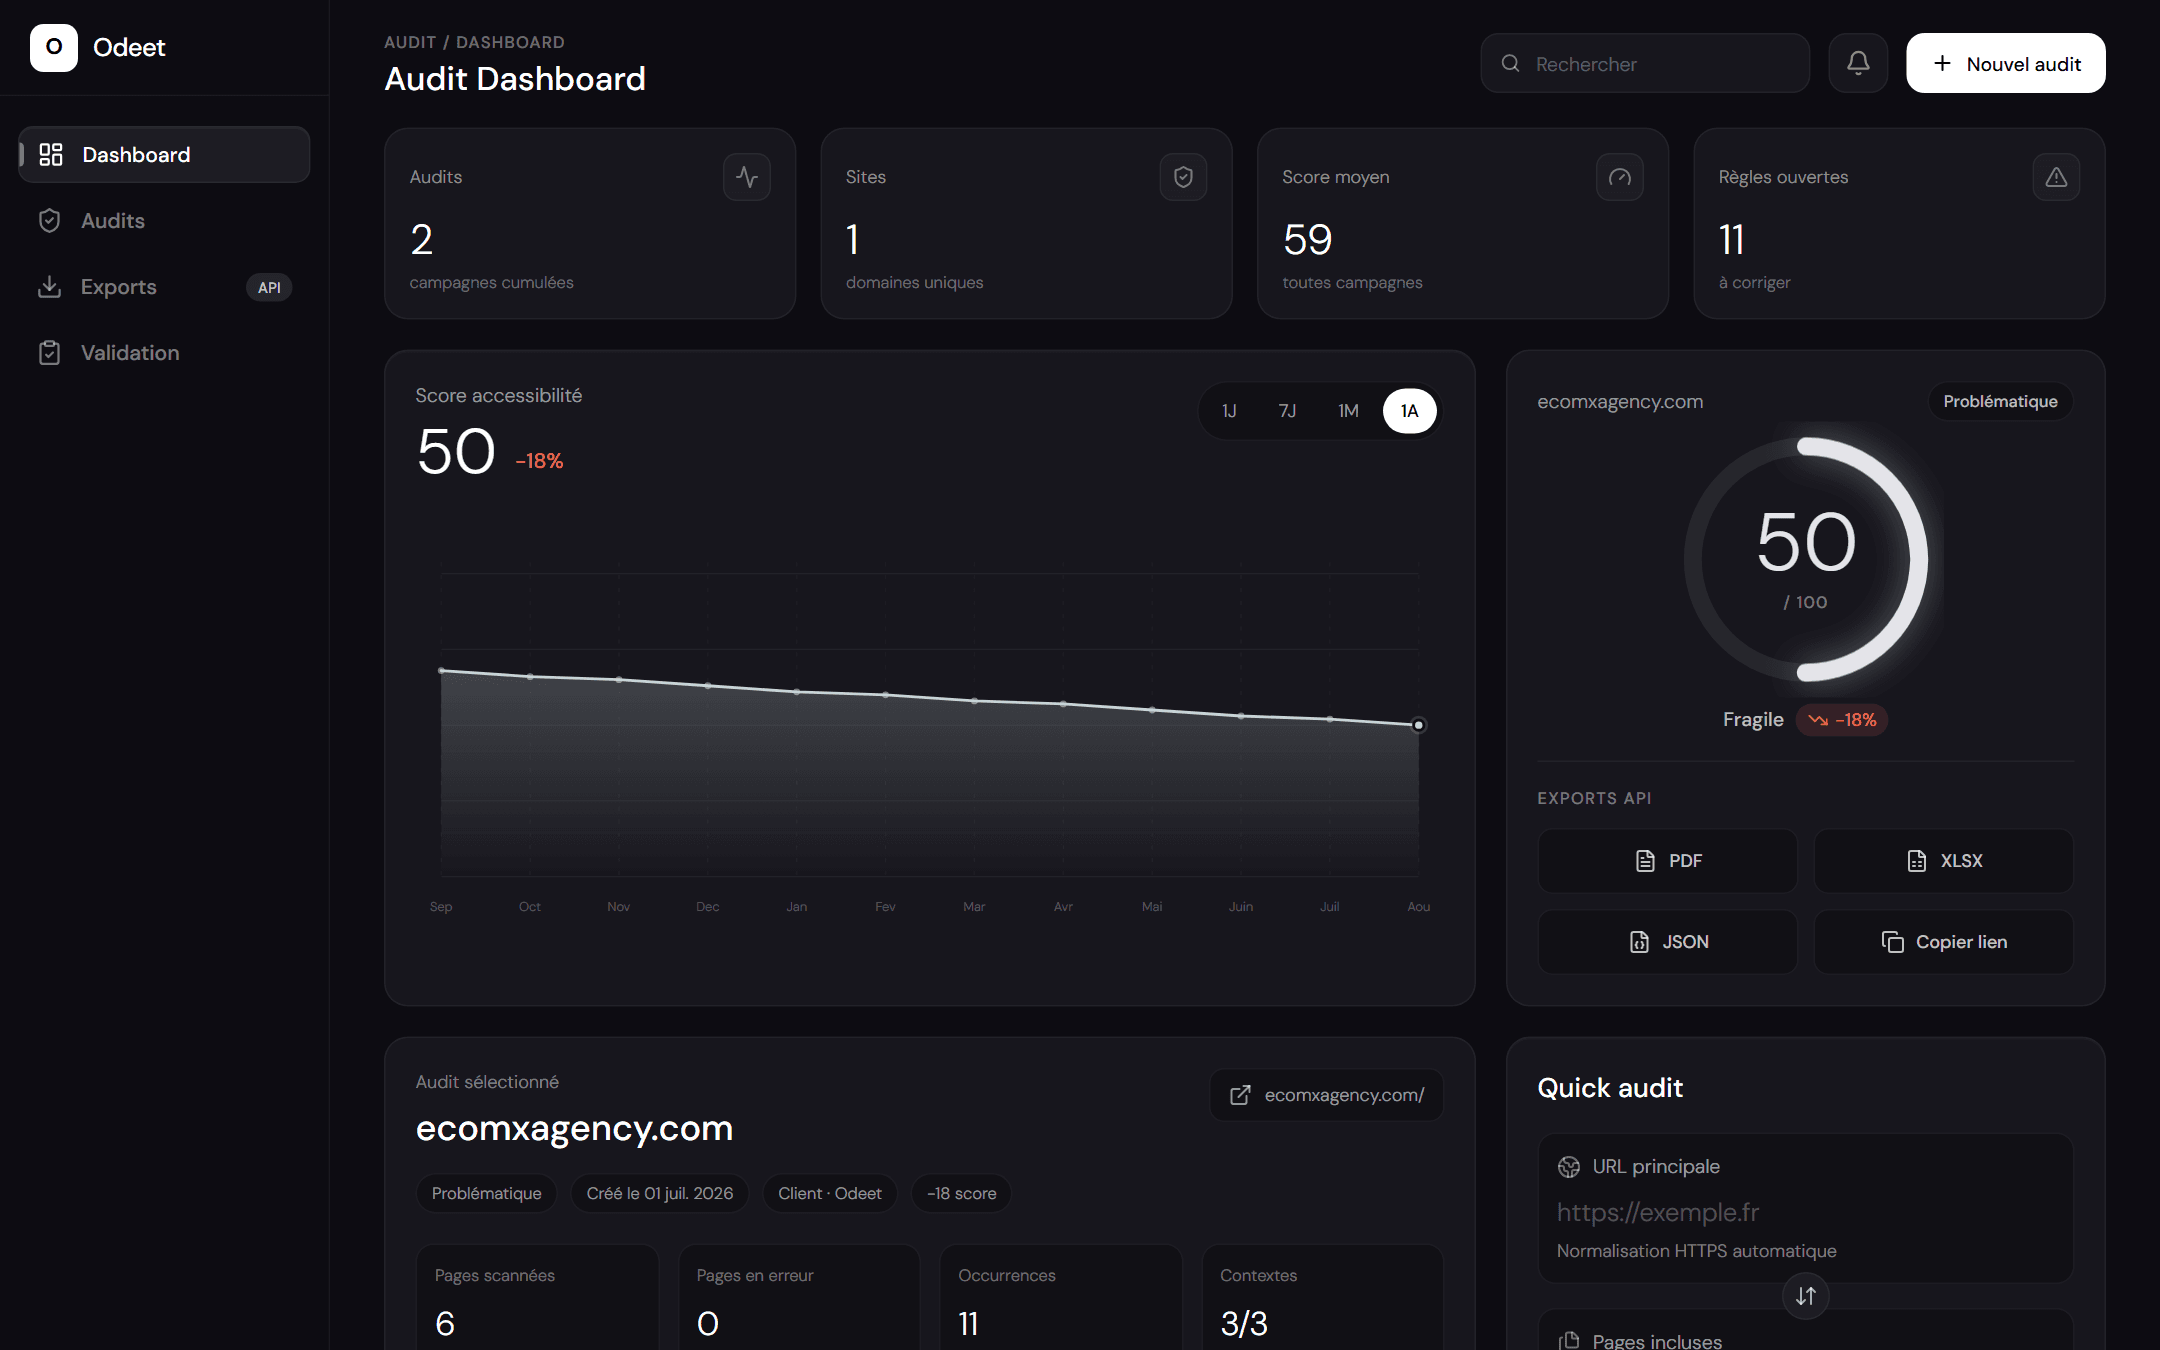Image resolution: width=2160 pixels, height=1350 pixels.
Task: Click the Audits shield icon in sidebar
Action: coord(49,221)
